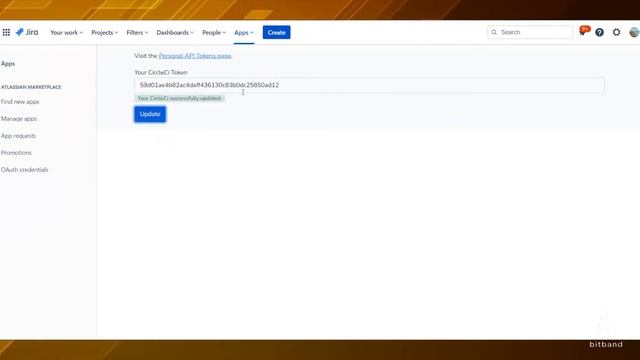Click the Your CircleCi Token label
The image size is (640, 360).
click(161, 73)
